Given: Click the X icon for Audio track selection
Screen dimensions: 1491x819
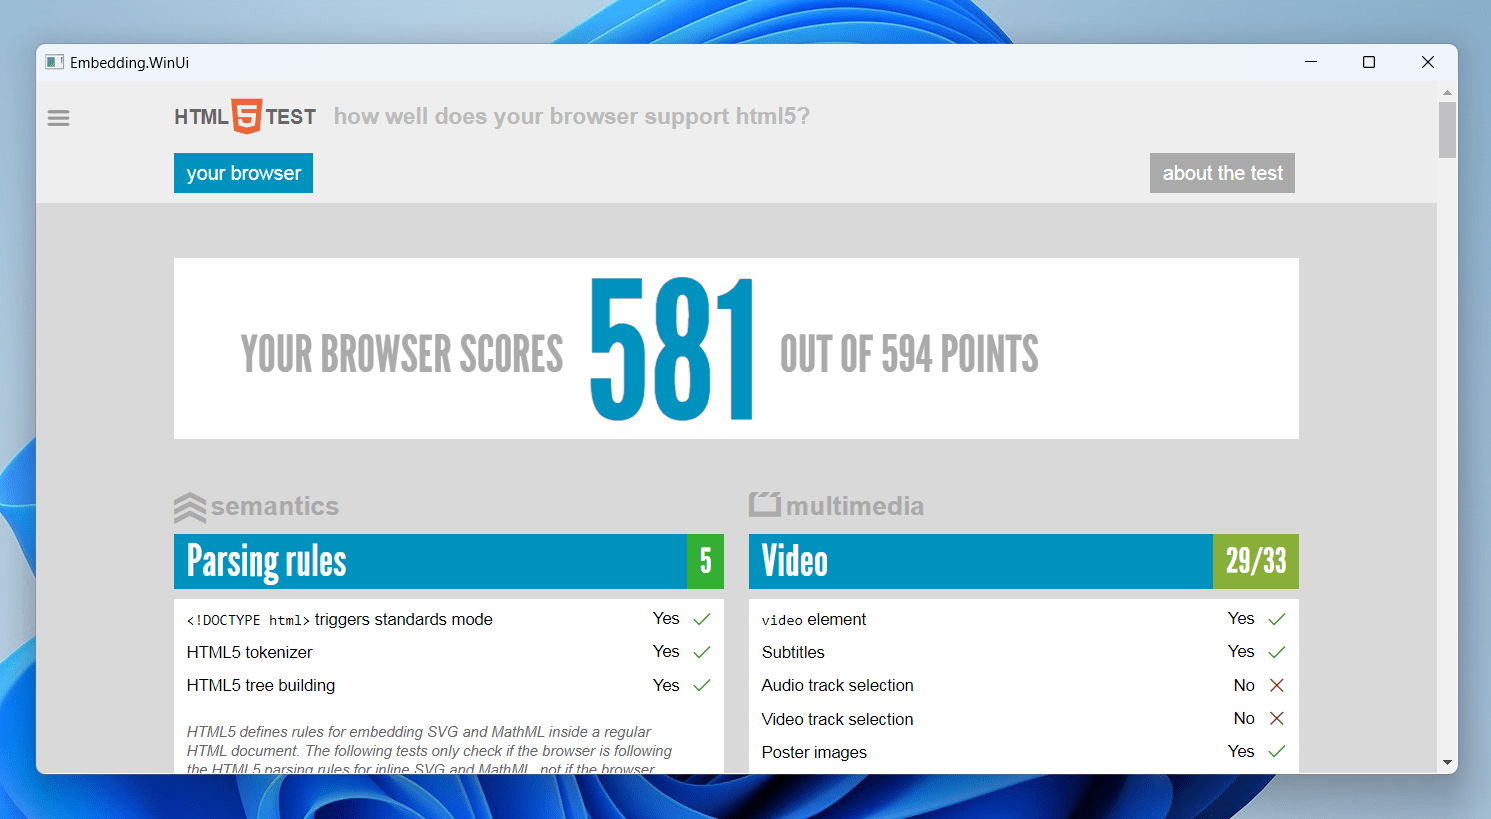Looking at the screenshot, I should click(1277, 685).
